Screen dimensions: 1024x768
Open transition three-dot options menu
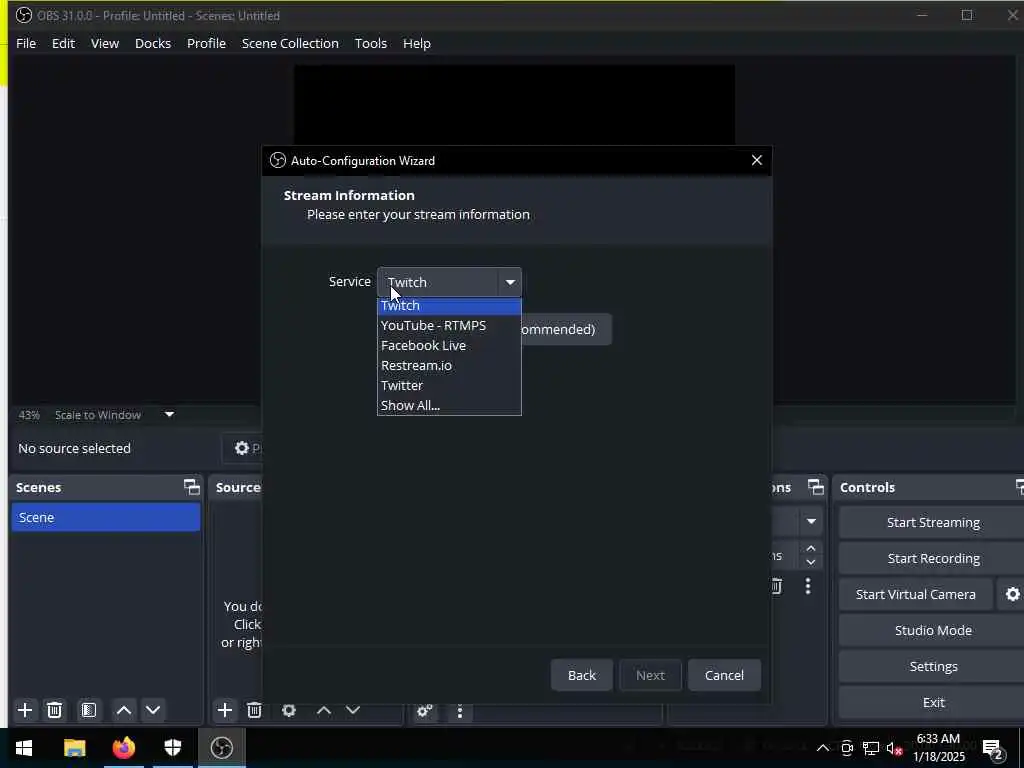(808, 586)
